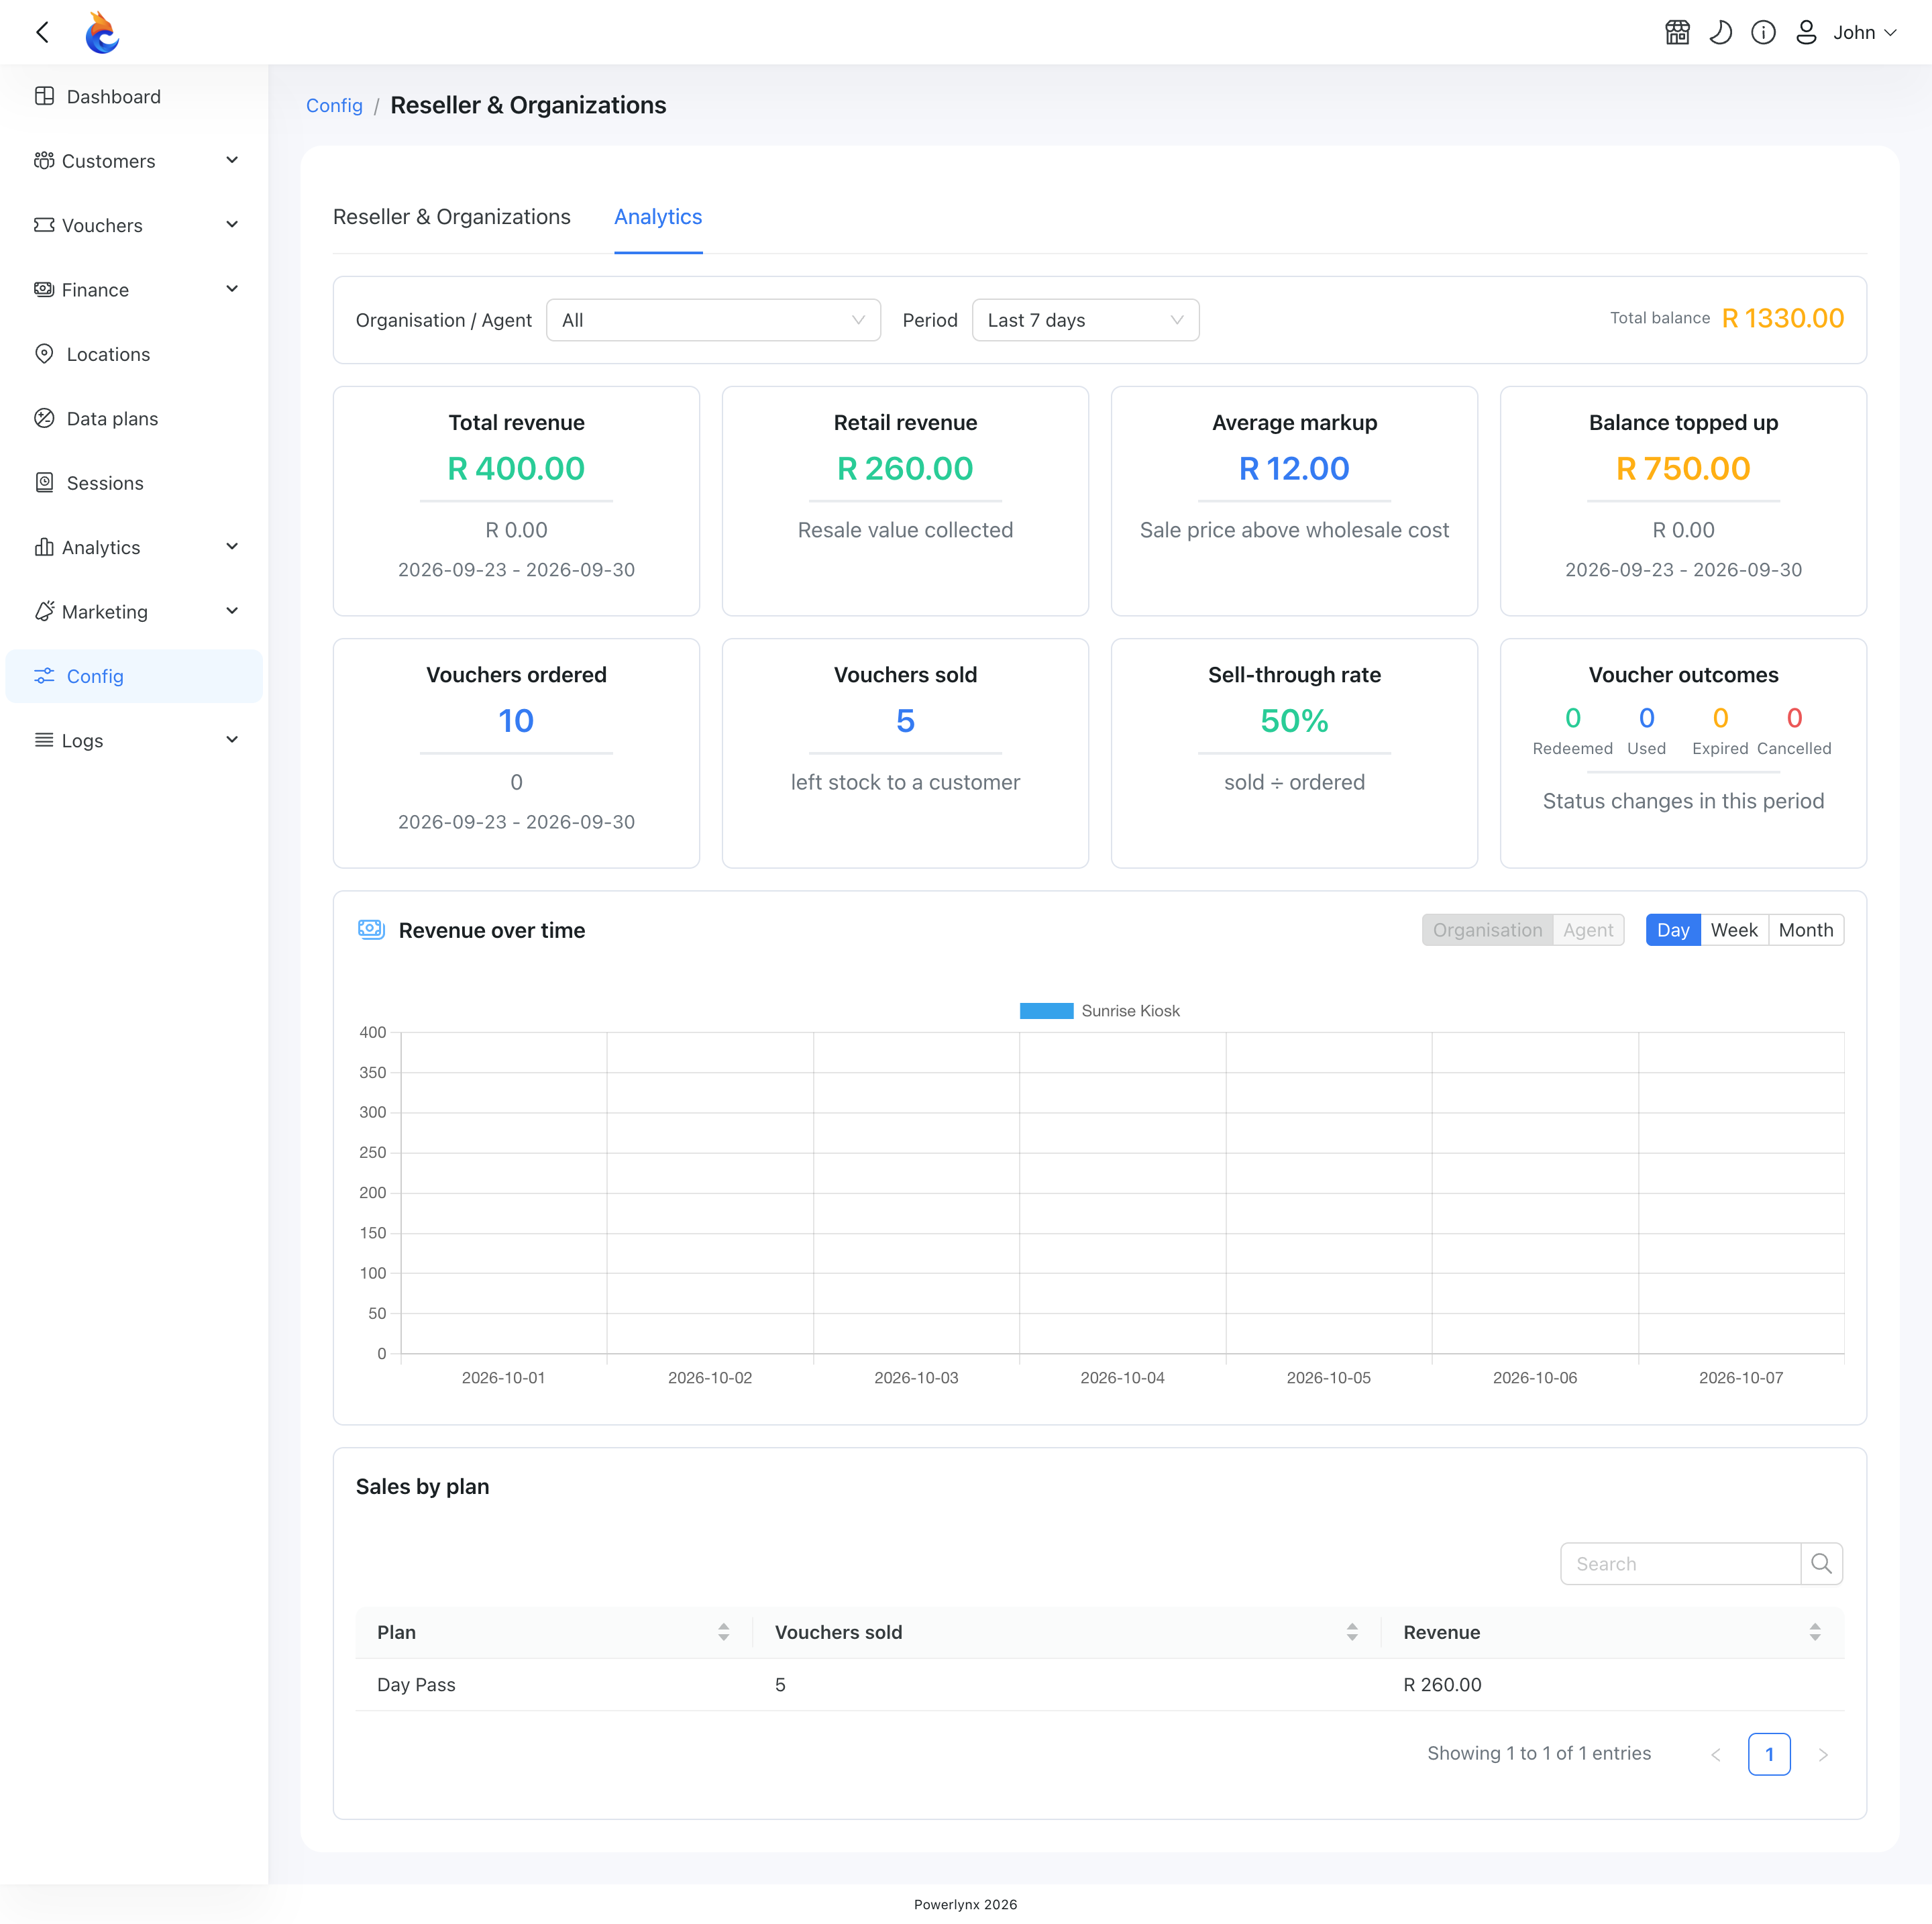The width and height of the screenshot is (1932, 1924).
Task: Switch chart to Week view
Action: (1734, 930)
